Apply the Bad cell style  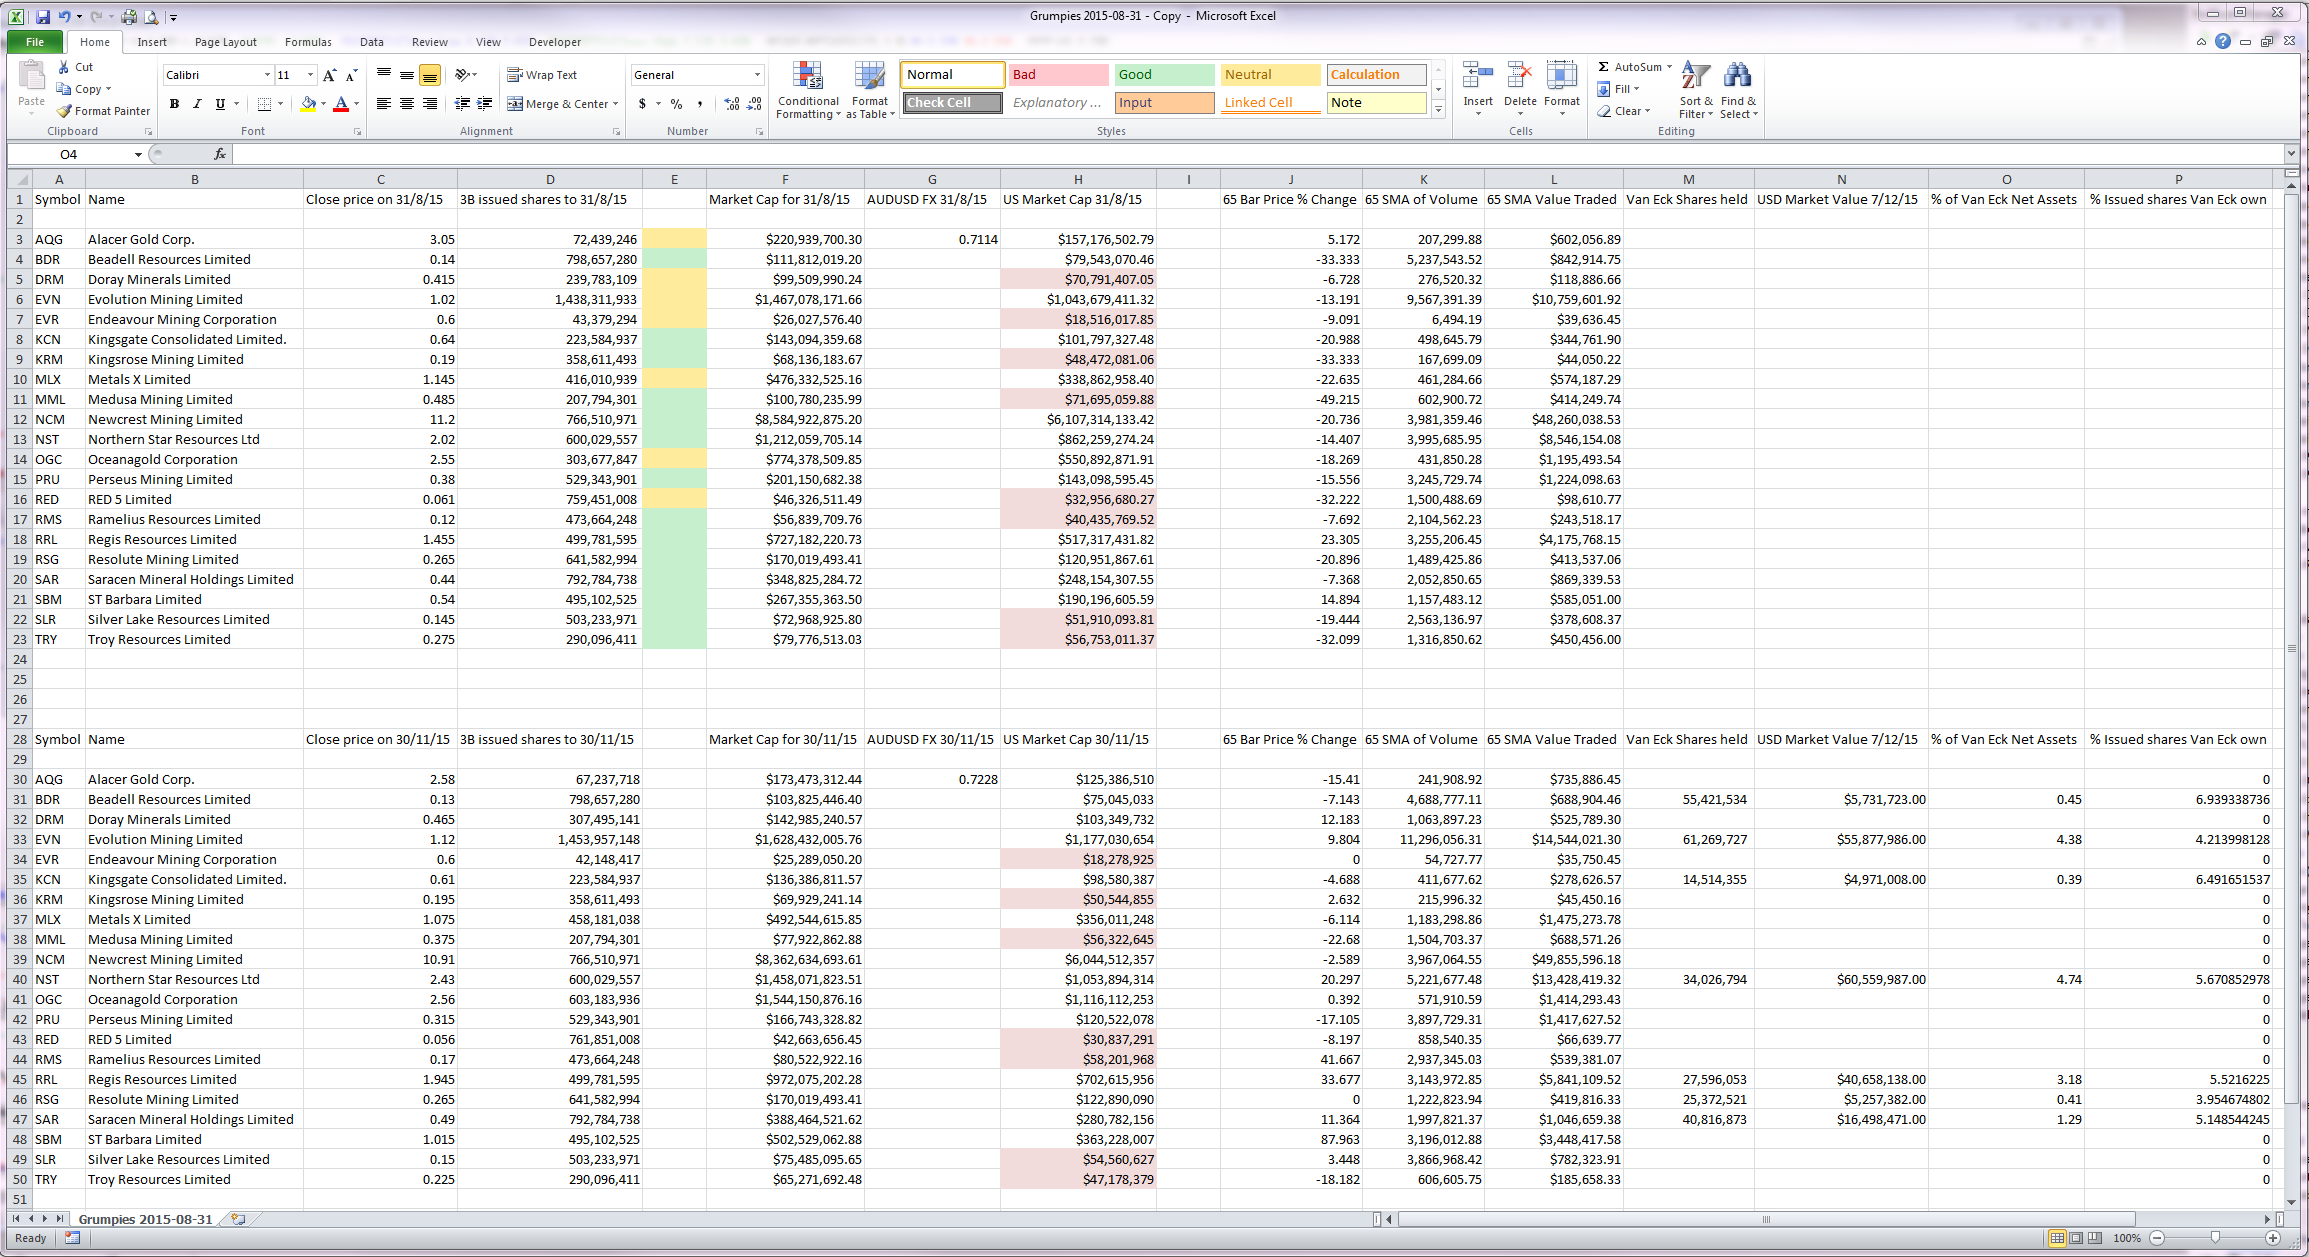1059,75
